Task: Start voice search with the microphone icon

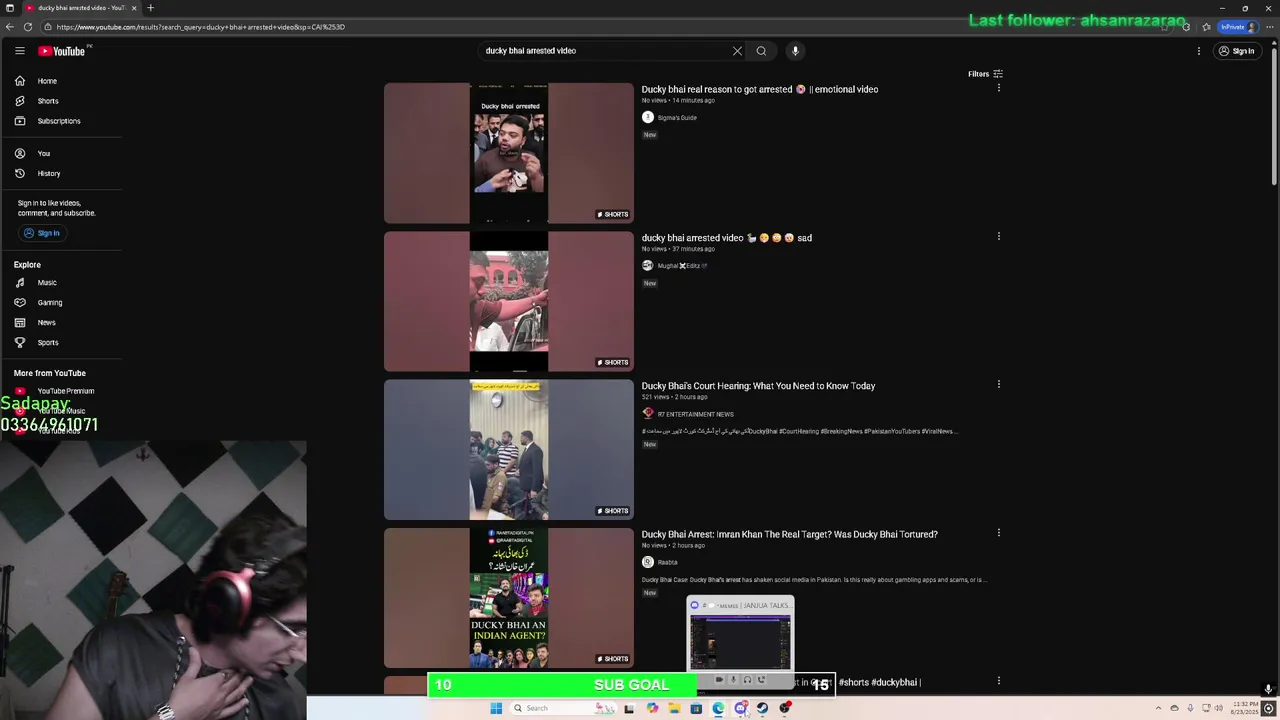Action: pyautogui.click(x=795, y=51)
